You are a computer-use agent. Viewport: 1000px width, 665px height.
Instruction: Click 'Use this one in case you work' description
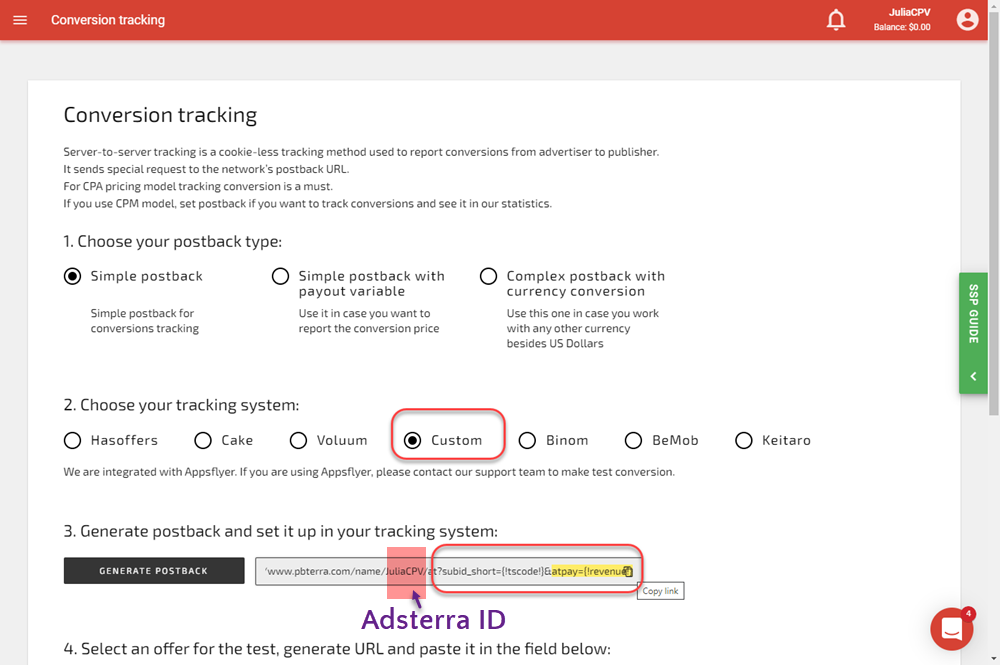583,328
